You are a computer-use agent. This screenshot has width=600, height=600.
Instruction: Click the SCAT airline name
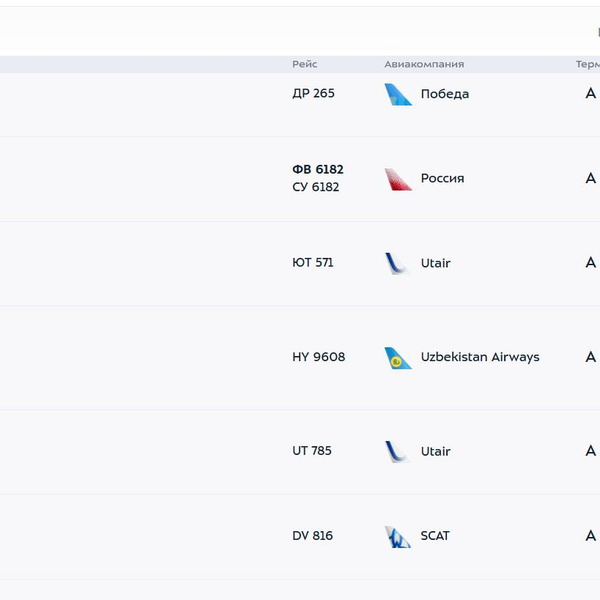coord(435,536)
